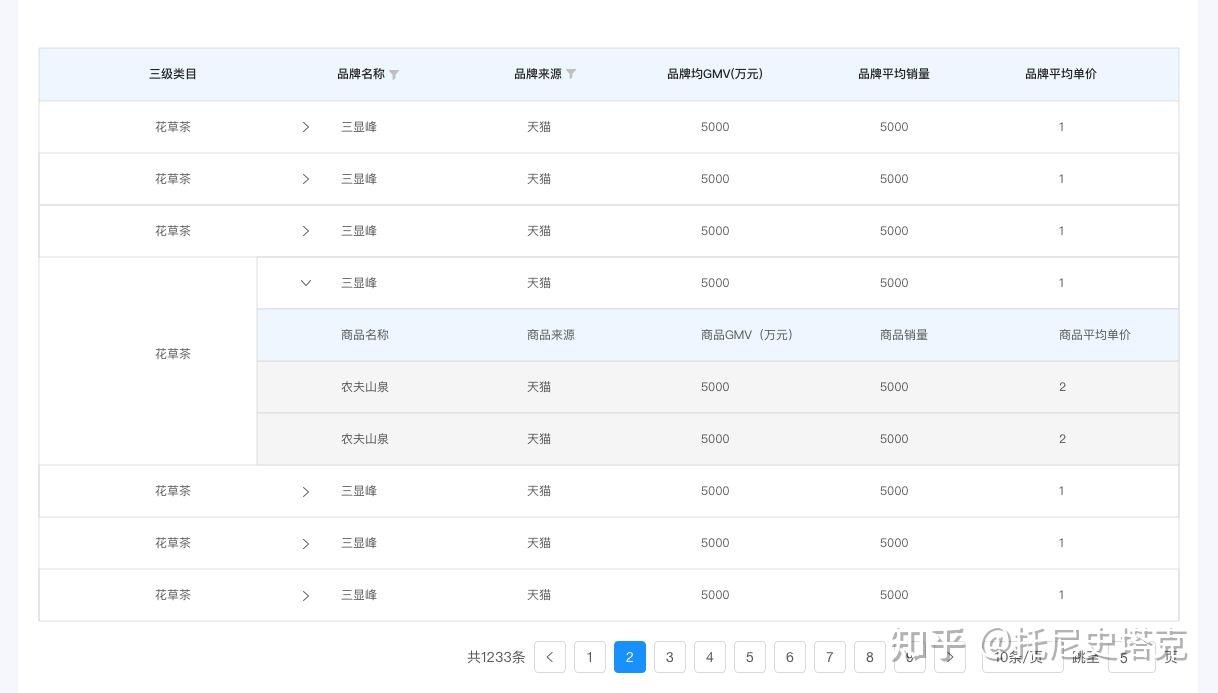The width and height of the screenshot is (1218, 693).
Task: Expand the second-to-last 三显峰 brand row
Action: [x=306, y=544]
